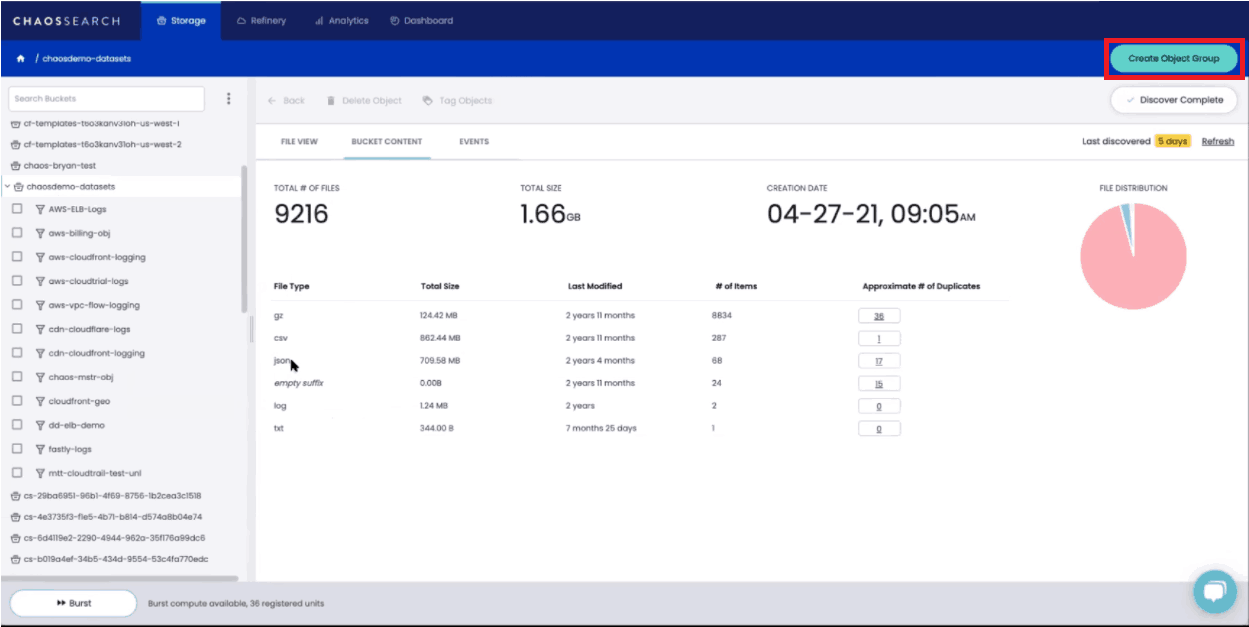Open the chat support widget
1249x627 pixels.
coord(1214,591)
